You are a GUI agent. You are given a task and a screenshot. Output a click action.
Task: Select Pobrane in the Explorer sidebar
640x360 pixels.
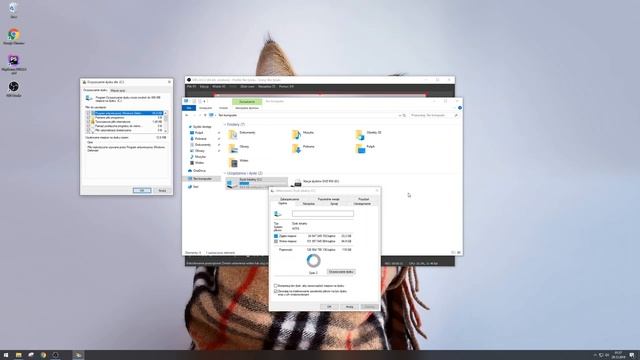click(x=198, y=139)
